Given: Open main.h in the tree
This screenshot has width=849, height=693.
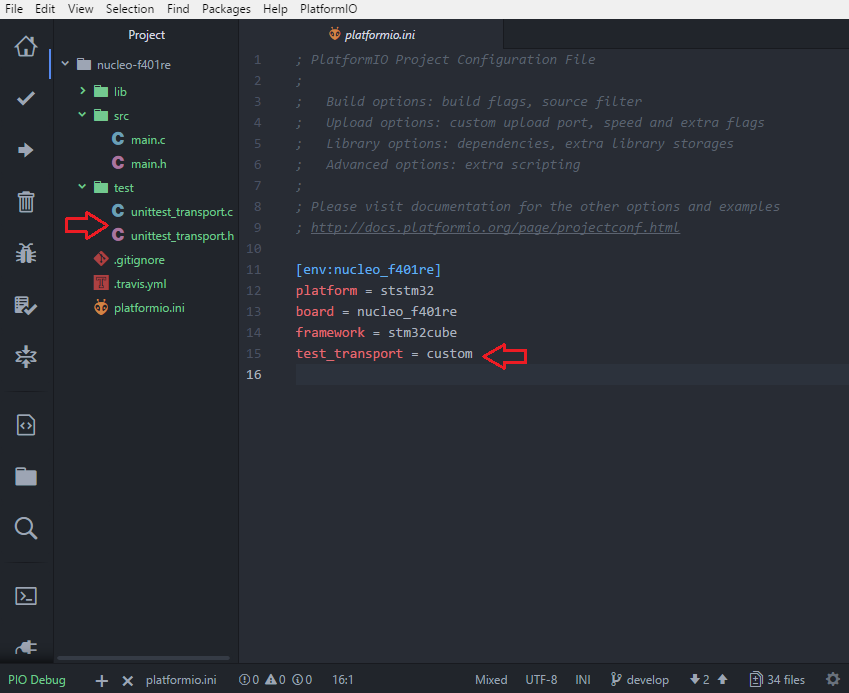Looking at the screenshot, I should coord(148,164).
